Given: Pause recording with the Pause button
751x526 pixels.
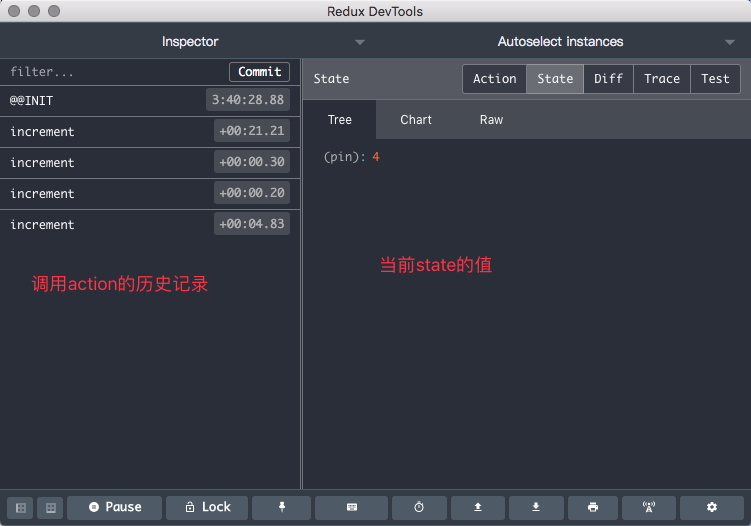Looking at the screenshot, I should (114, 508).
